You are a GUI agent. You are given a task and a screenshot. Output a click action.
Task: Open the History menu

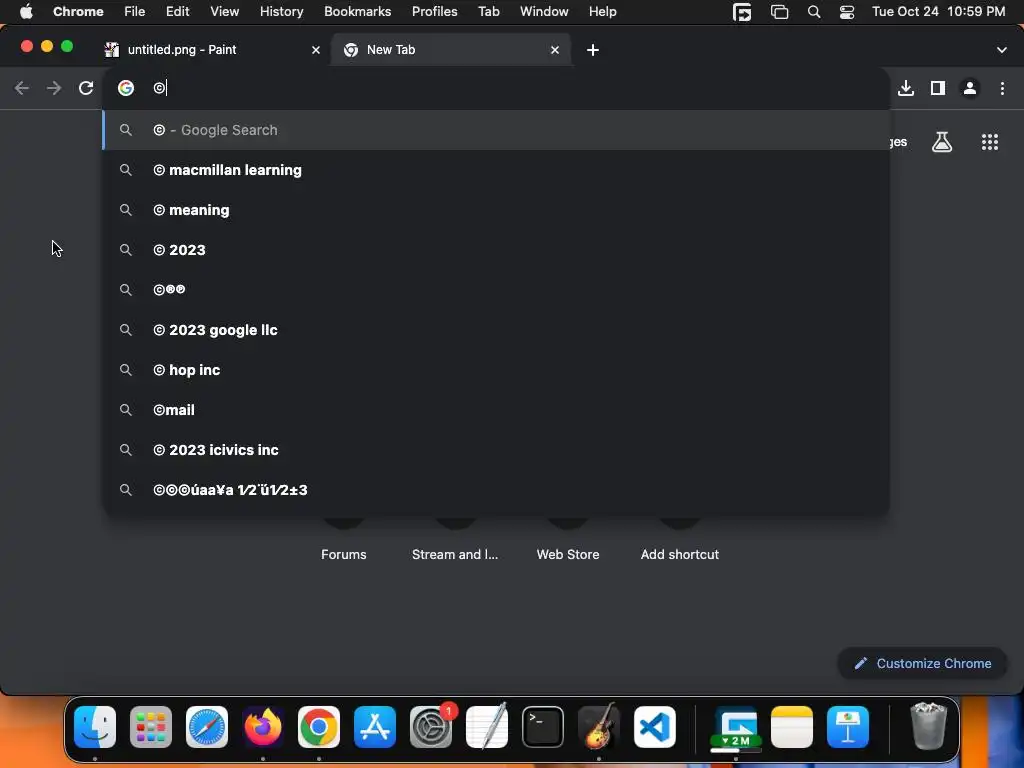pos(281,12)
